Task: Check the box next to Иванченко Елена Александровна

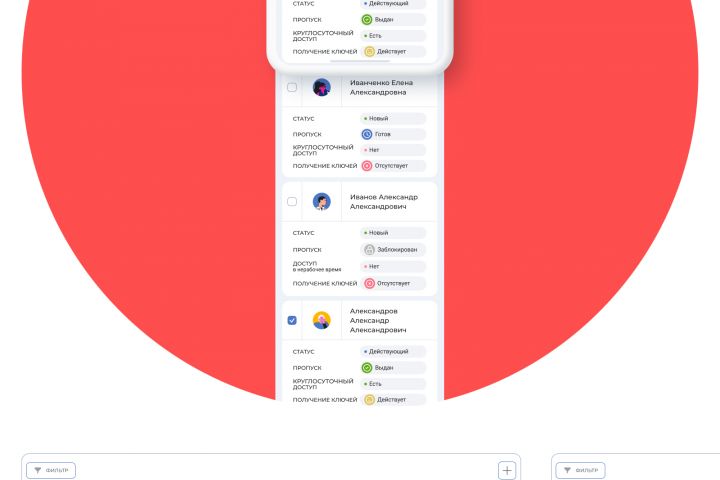Action: point(292,87)
